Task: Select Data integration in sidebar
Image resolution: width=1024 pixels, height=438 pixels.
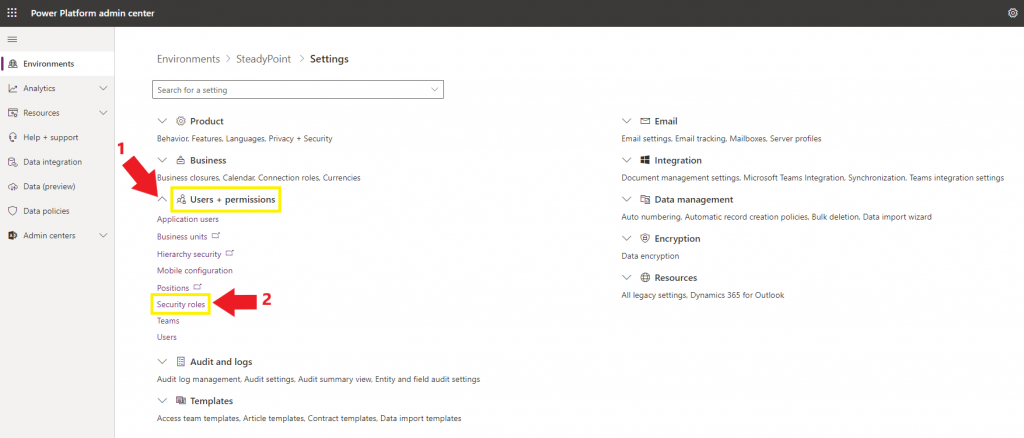Action: click(57, 162)
